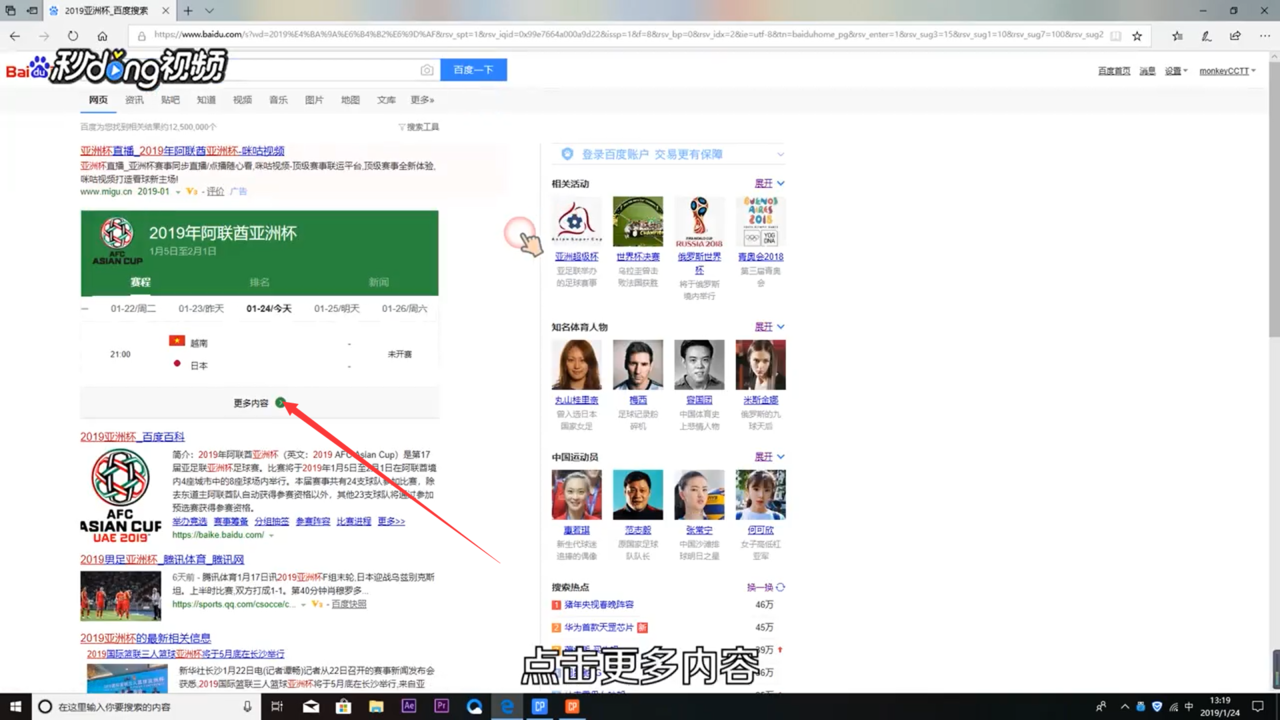Click the 百度一下 search button
The width and height of the screenshot is (1280, 720).
coord(473,70)
